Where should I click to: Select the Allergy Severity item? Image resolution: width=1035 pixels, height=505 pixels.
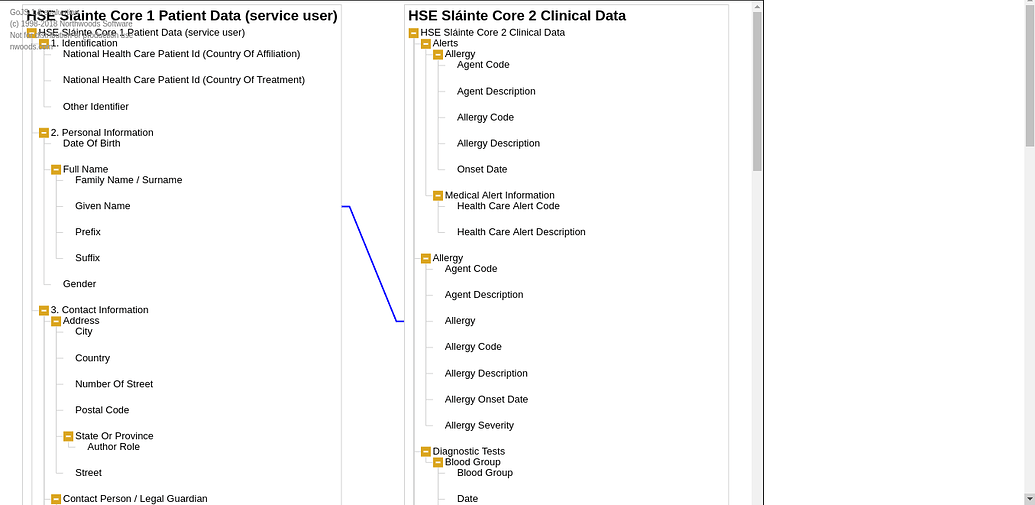pyautogui.click(x=479, y=426)
